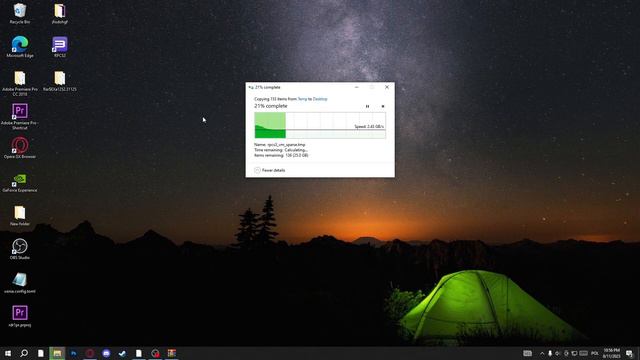640x360 pixels.
Task: Click the microphone tray icon
Action: coord(550,353)
